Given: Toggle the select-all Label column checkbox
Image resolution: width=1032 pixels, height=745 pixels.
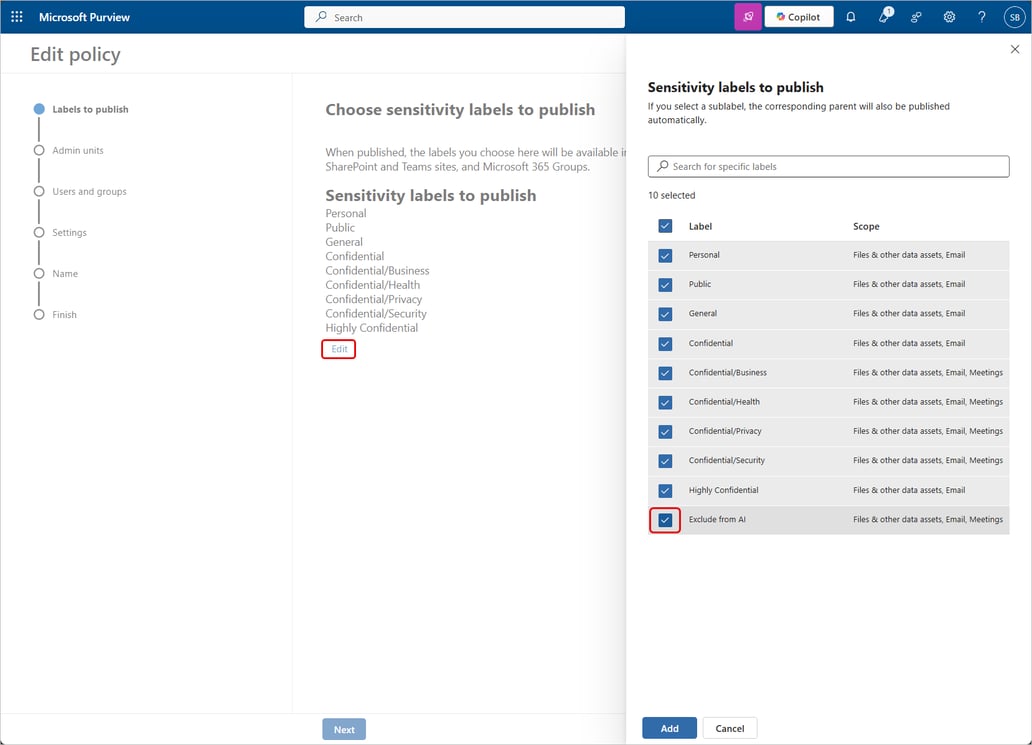Looking at the screenshot, I should pos(664,226).
